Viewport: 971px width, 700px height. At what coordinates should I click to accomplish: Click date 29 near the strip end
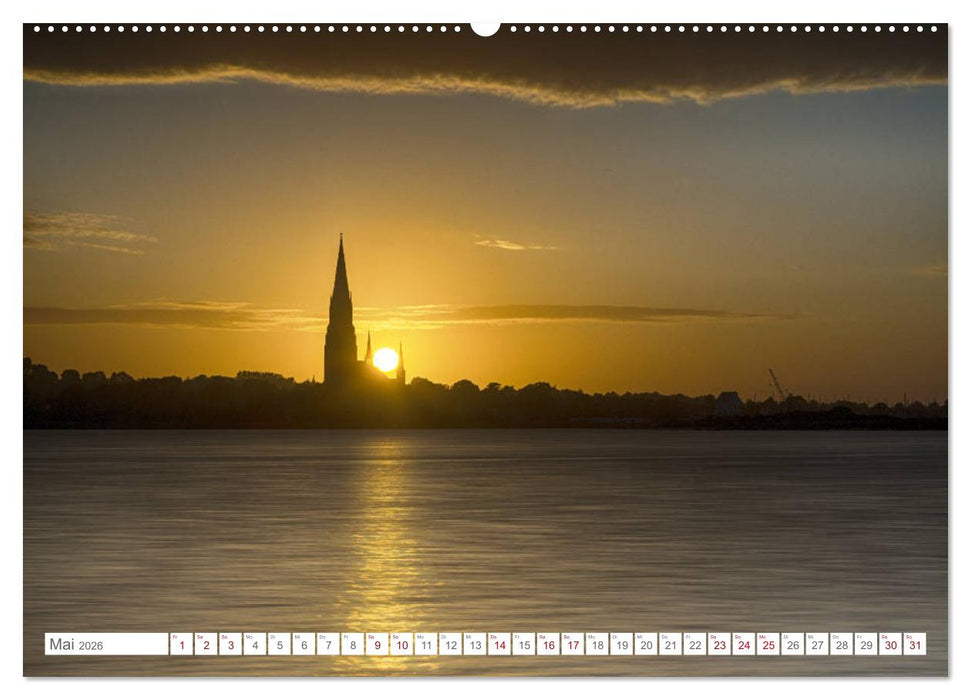click(x=866, y=644)
